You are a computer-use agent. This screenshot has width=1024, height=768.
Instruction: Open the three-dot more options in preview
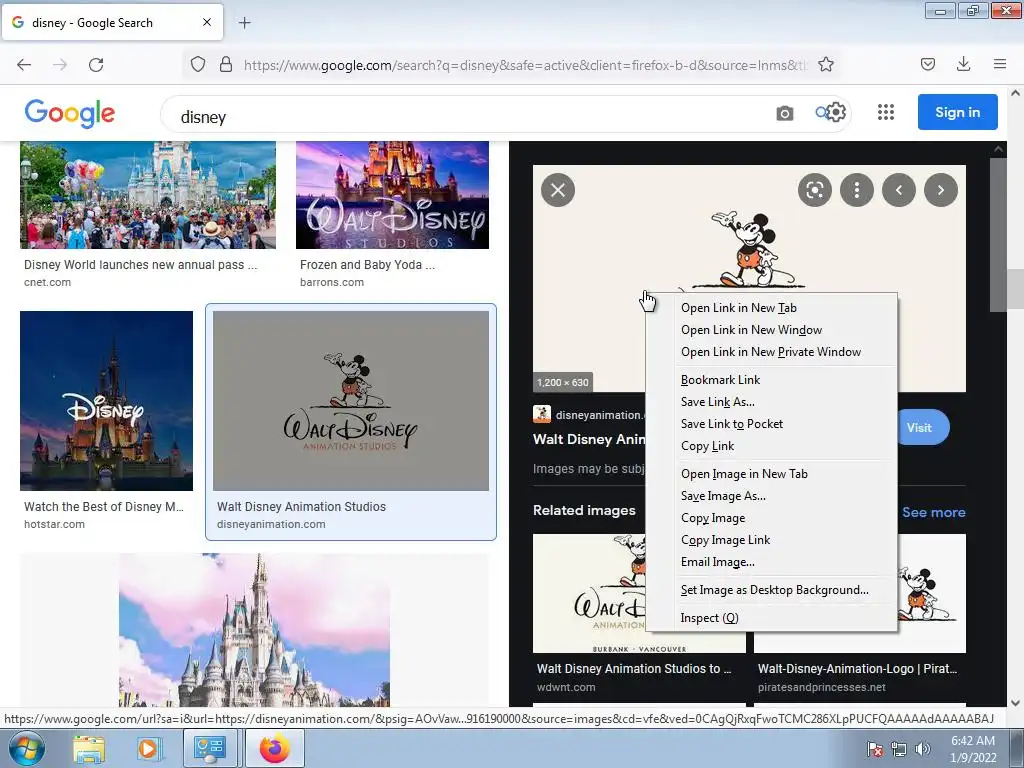856,190
